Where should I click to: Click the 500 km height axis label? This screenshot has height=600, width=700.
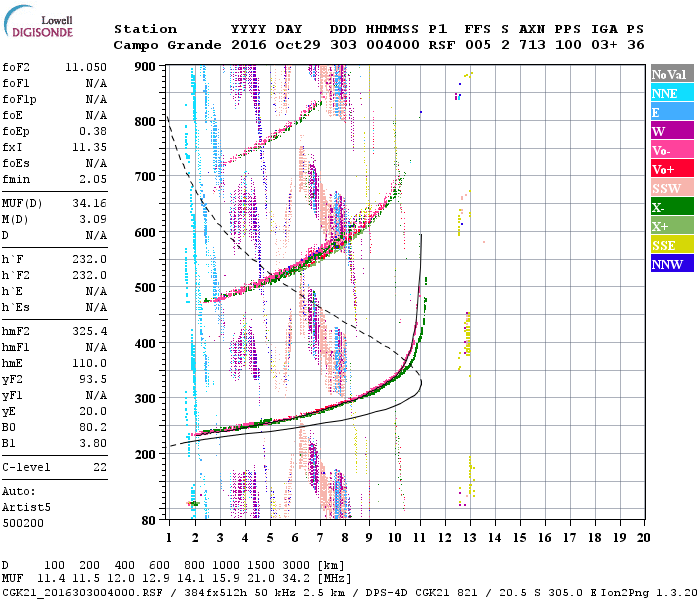tap(145, 288)
